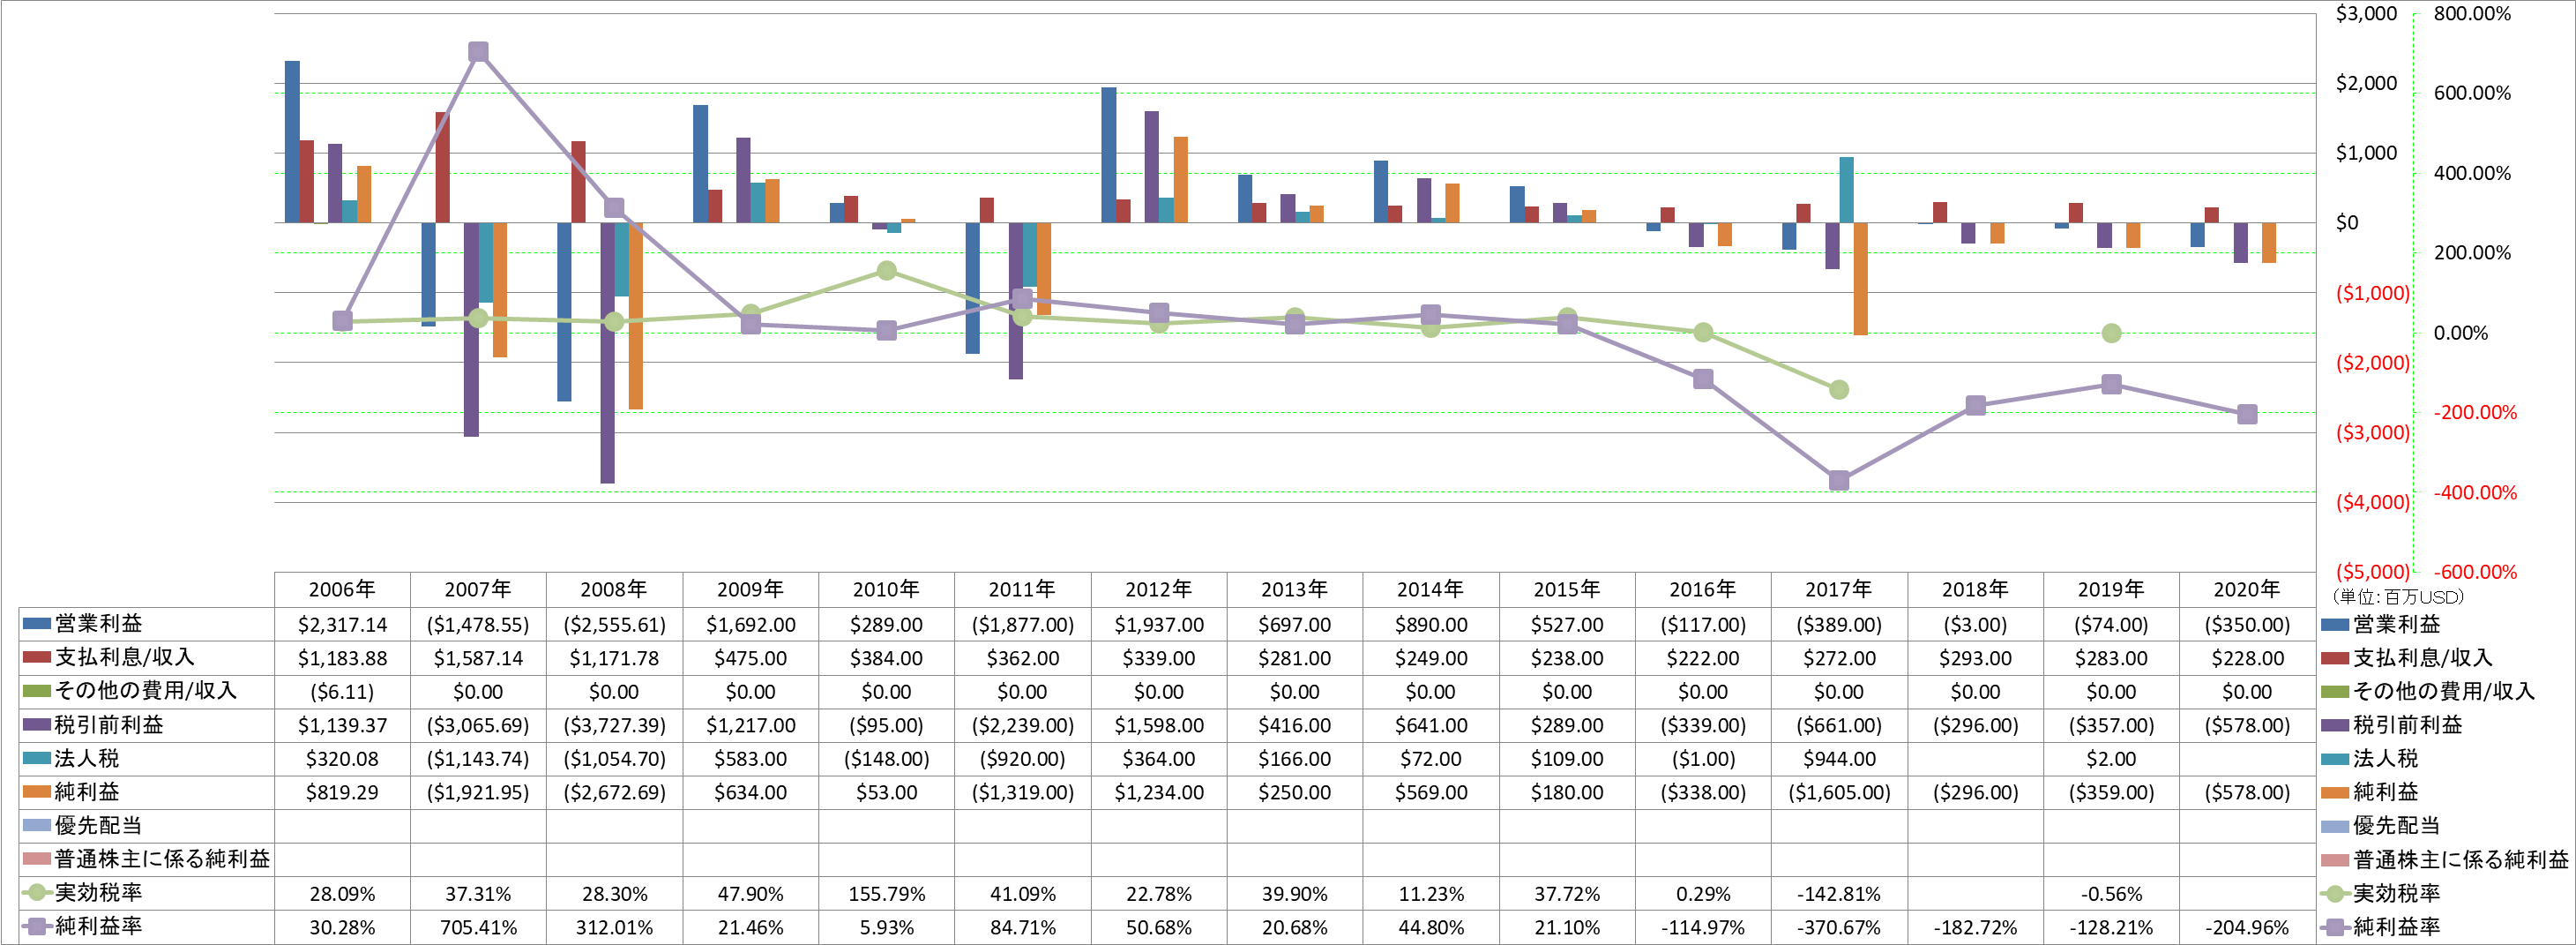Click the ($6.11) その他の費用 cell
The image size is (2576, 945).
pos(342,692)
